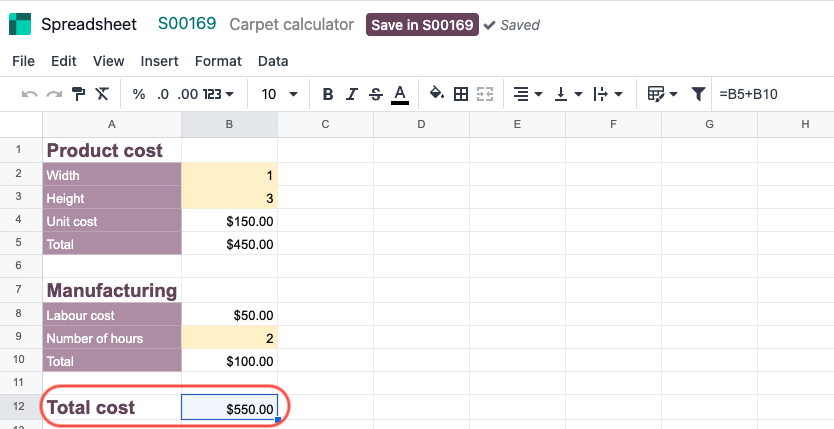Click the filter funnel icon
This screenshot has width=834, height=429.
[699, 94]
